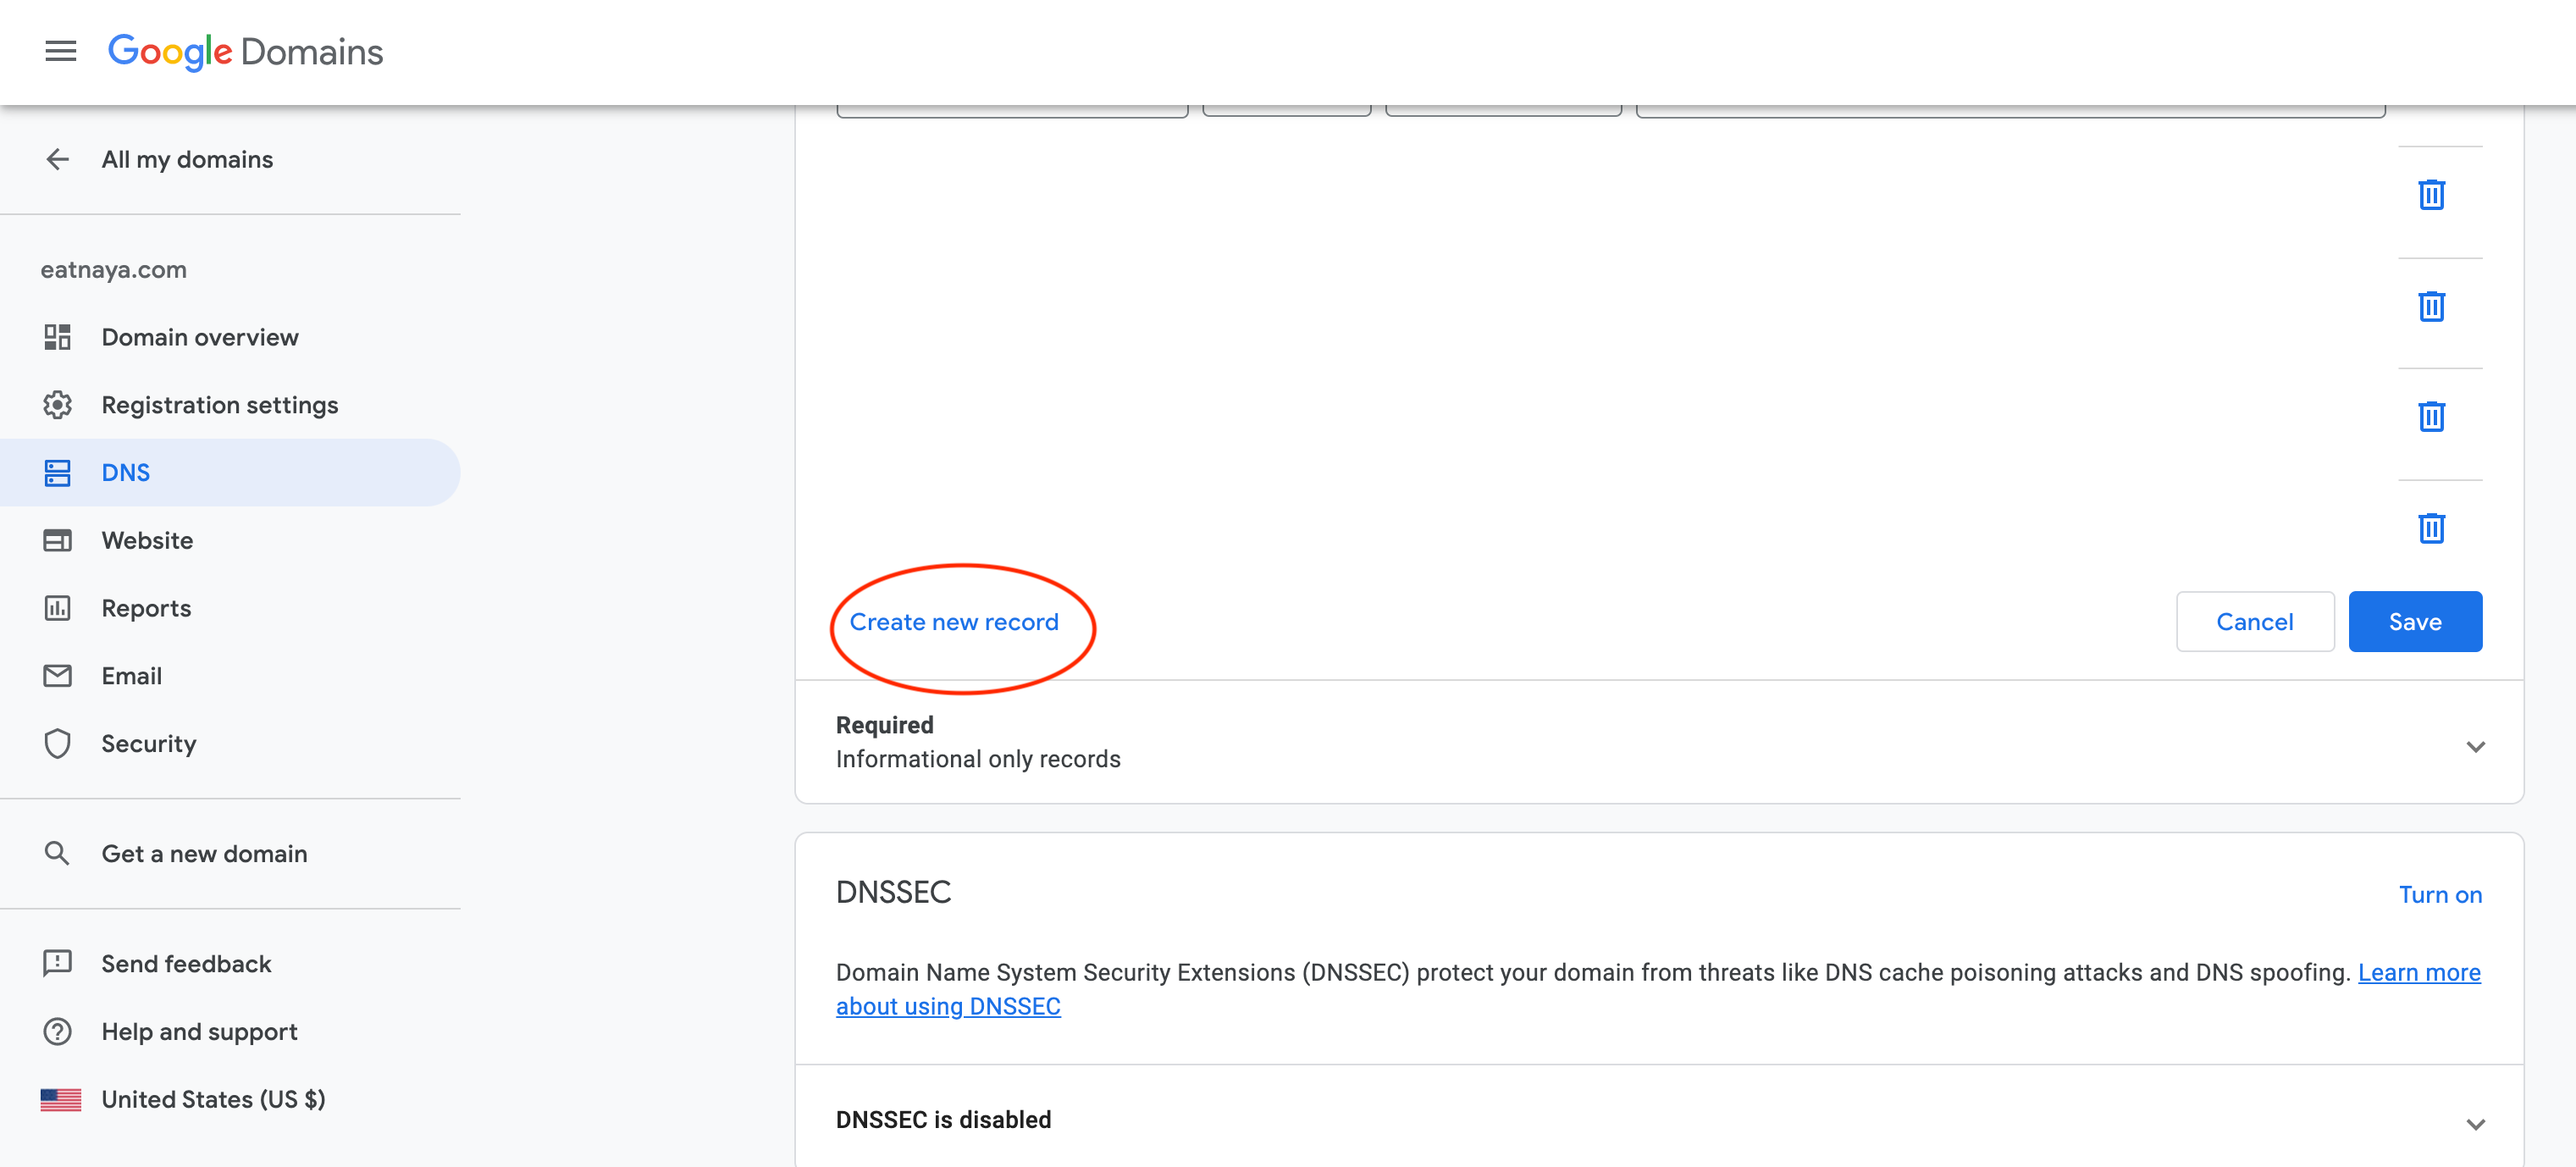This screenshot has width=2576, height=1167.
Task: Delete the second record with trash icon
Action: coord(2431,306)
